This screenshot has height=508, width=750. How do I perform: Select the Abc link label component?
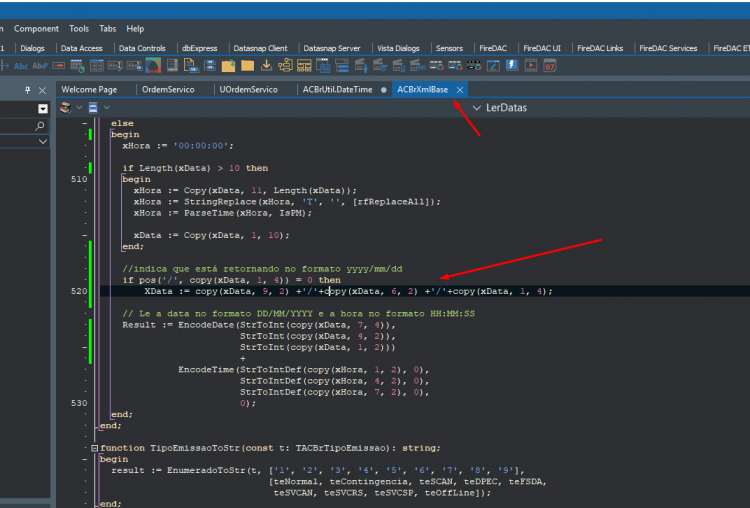point(40,66)
